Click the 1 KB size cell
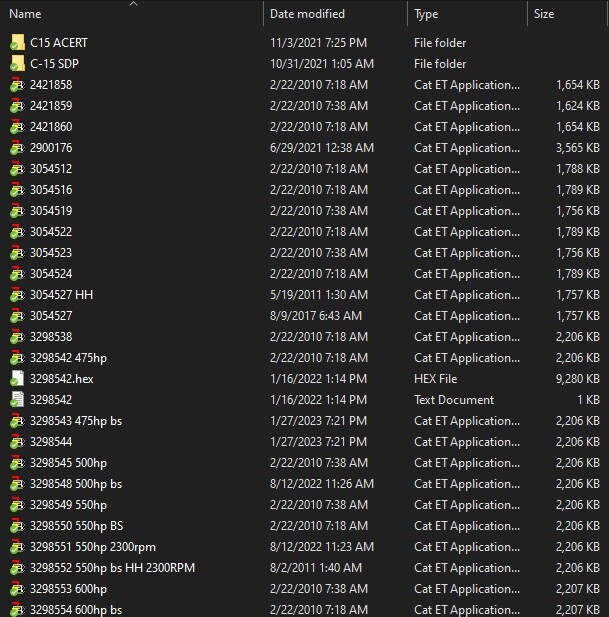Image resolution: width=609 pixels, height=617 pixels. (x=589, y=400)
